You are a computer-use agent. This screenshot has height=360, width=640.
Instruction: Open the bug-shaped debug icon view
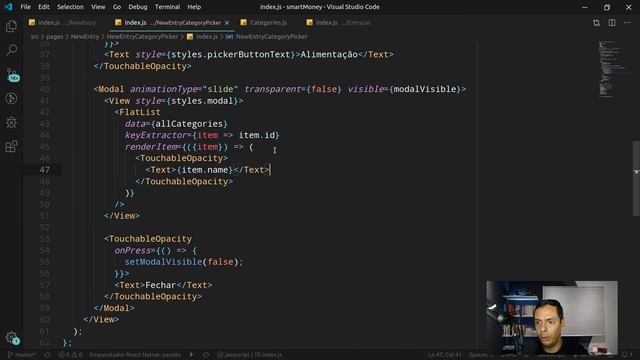[11, 122]
